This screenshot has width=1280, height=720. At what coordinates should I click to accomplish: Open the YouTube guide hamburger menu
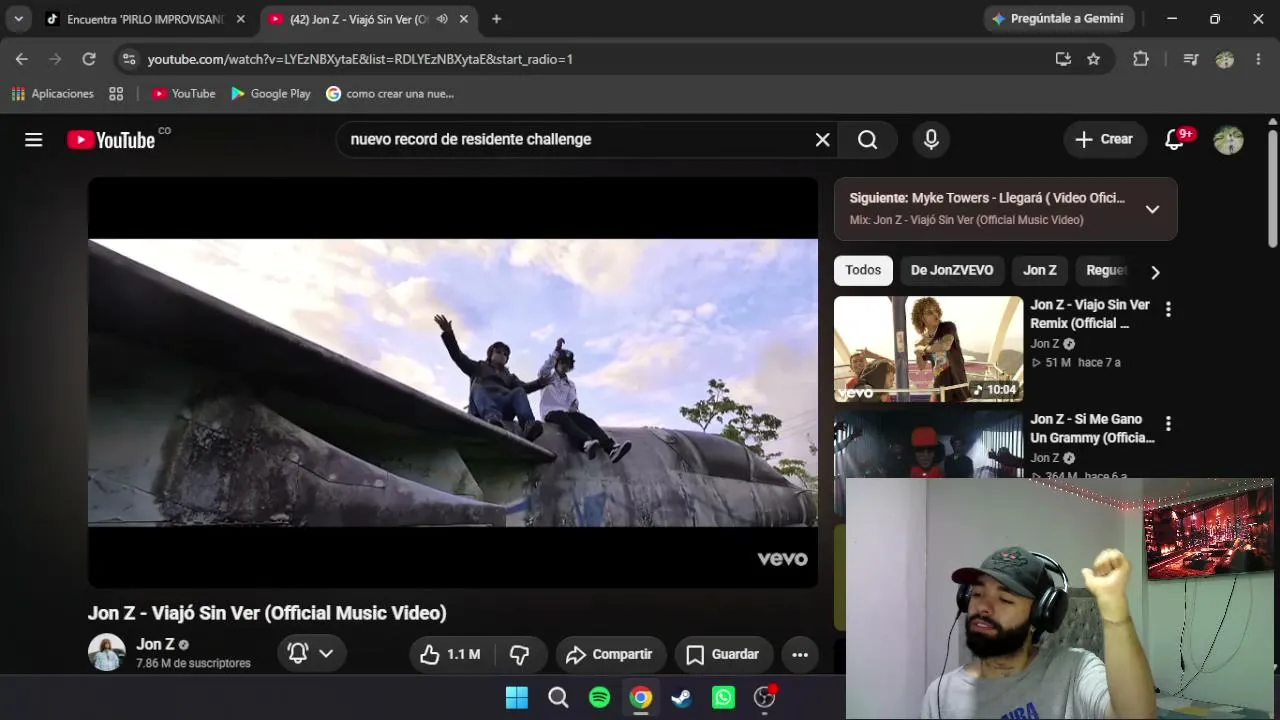pos(34,140)
